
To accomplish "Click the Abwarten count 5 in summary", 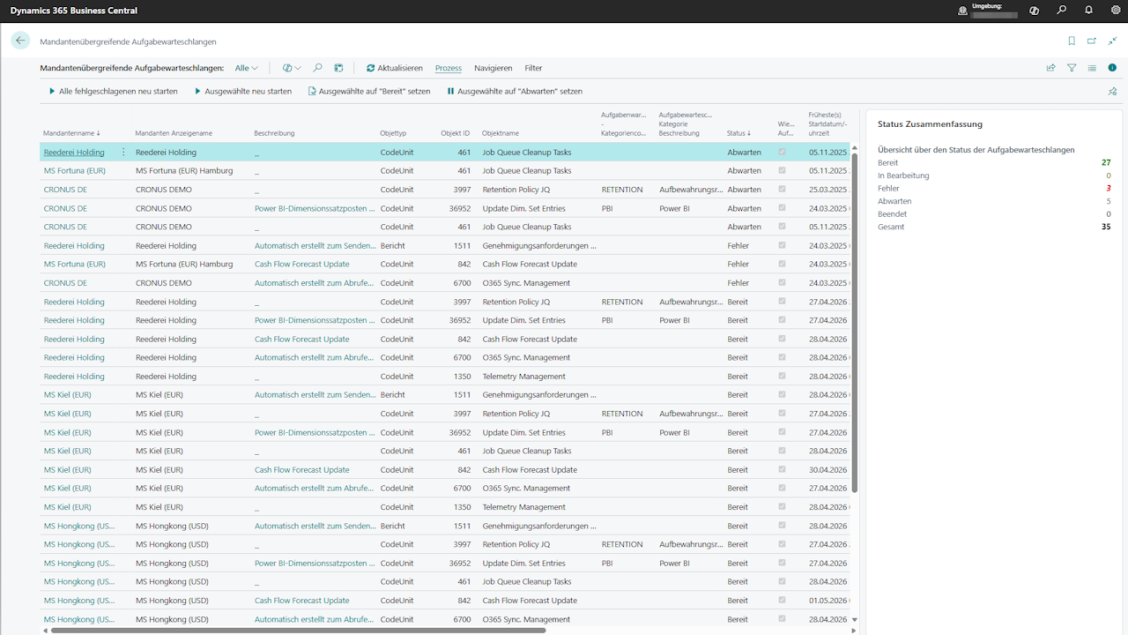I will (x=1108, y=201).
